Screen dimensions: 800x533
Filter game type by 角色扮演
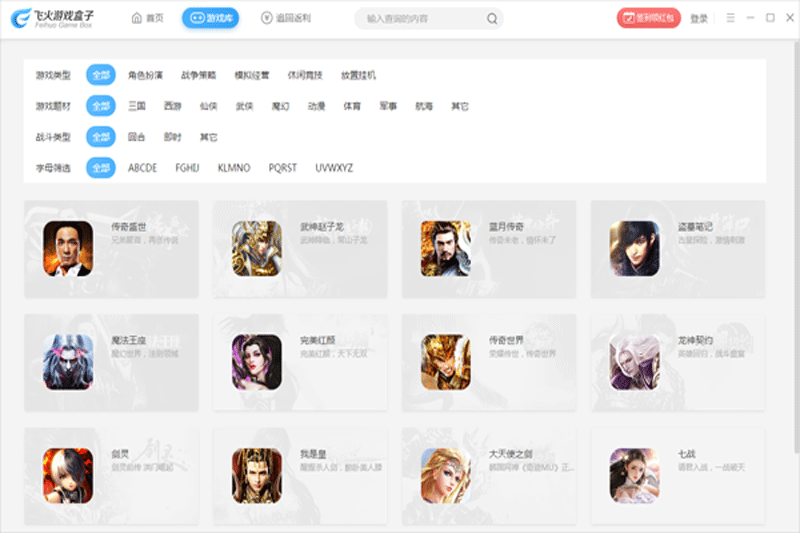[145, 75]
